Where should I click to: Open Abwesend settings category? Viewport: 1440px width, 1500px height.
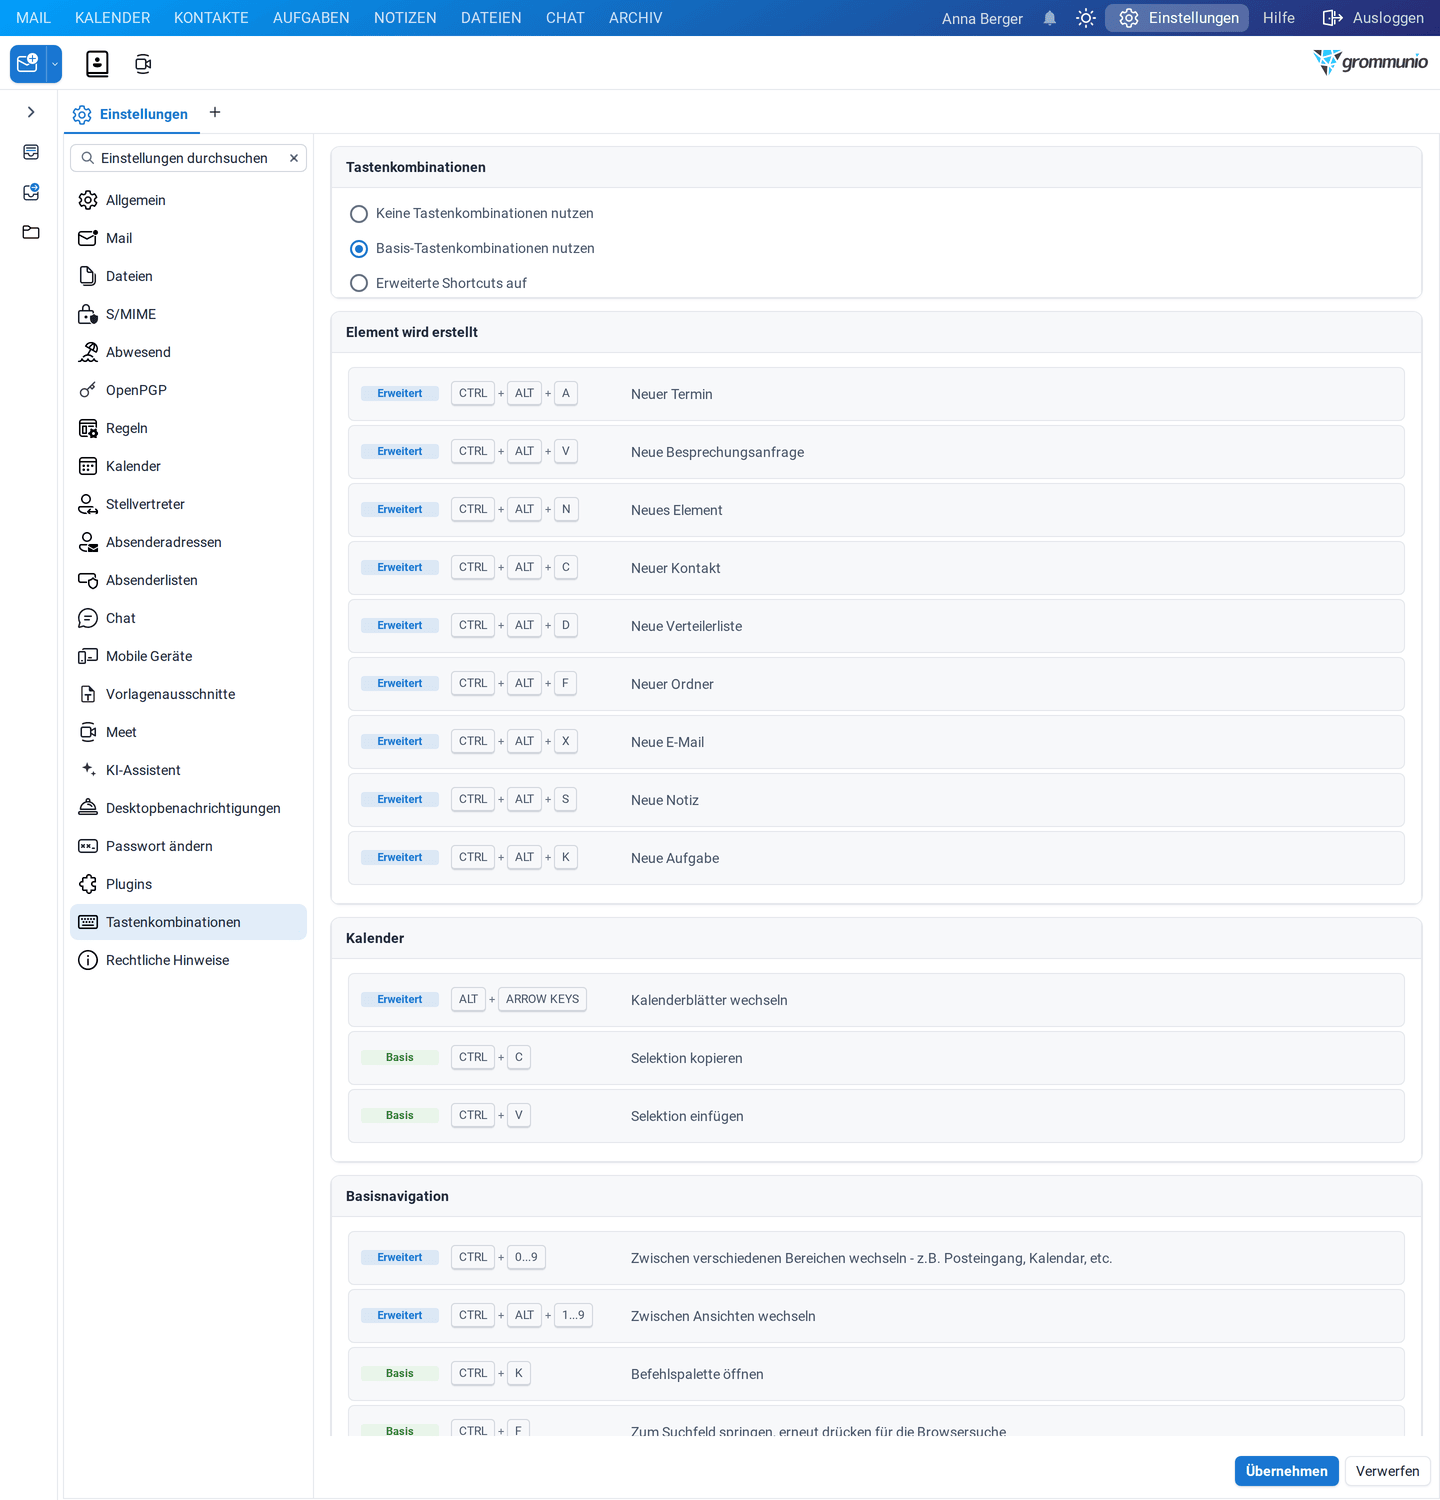(188, 352)
